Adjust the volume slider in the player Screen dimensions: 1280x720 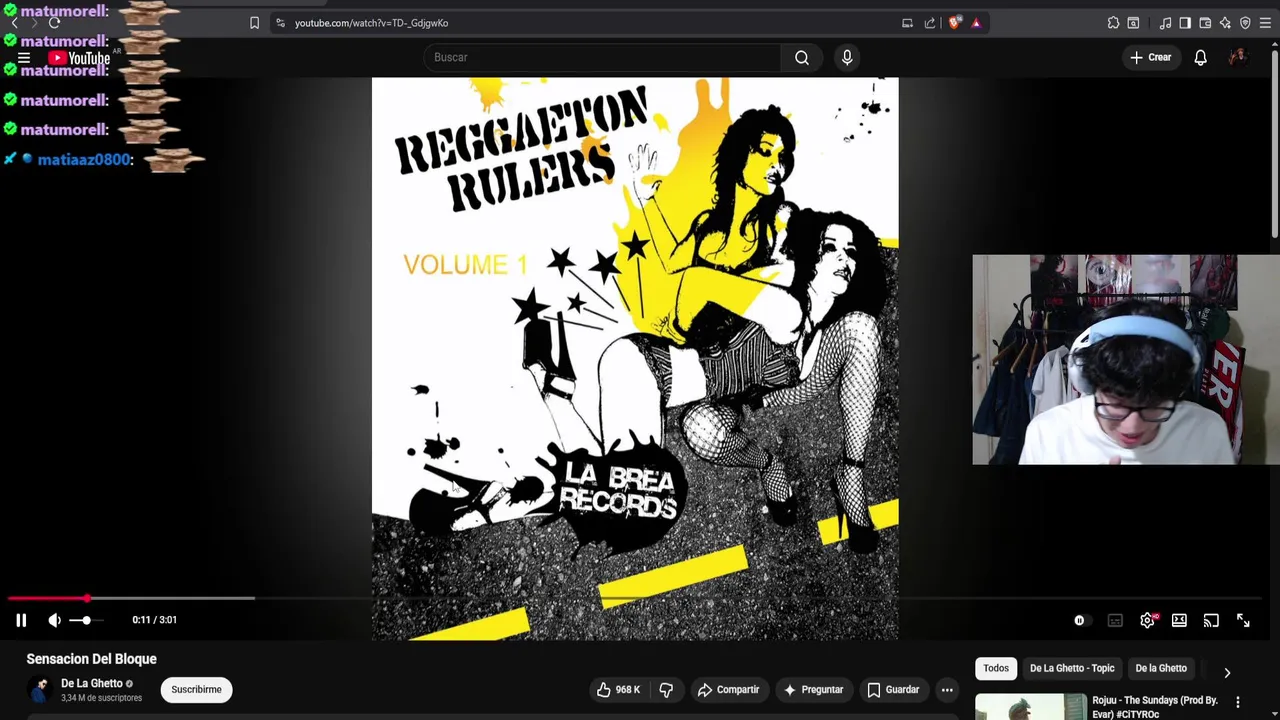click(x=84, y=620)
